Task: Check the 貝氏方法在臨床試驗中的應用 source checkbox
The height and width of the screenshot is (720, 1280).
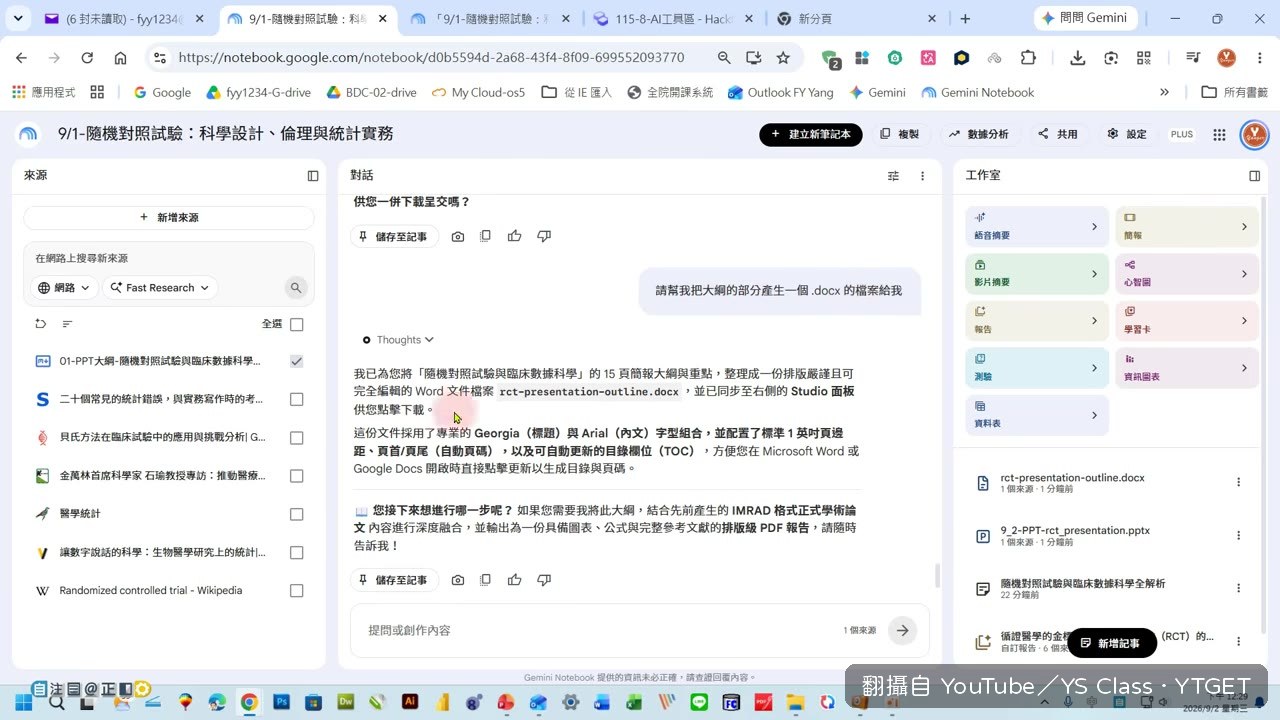Action: pyautogui.click(x=296, y=438)
